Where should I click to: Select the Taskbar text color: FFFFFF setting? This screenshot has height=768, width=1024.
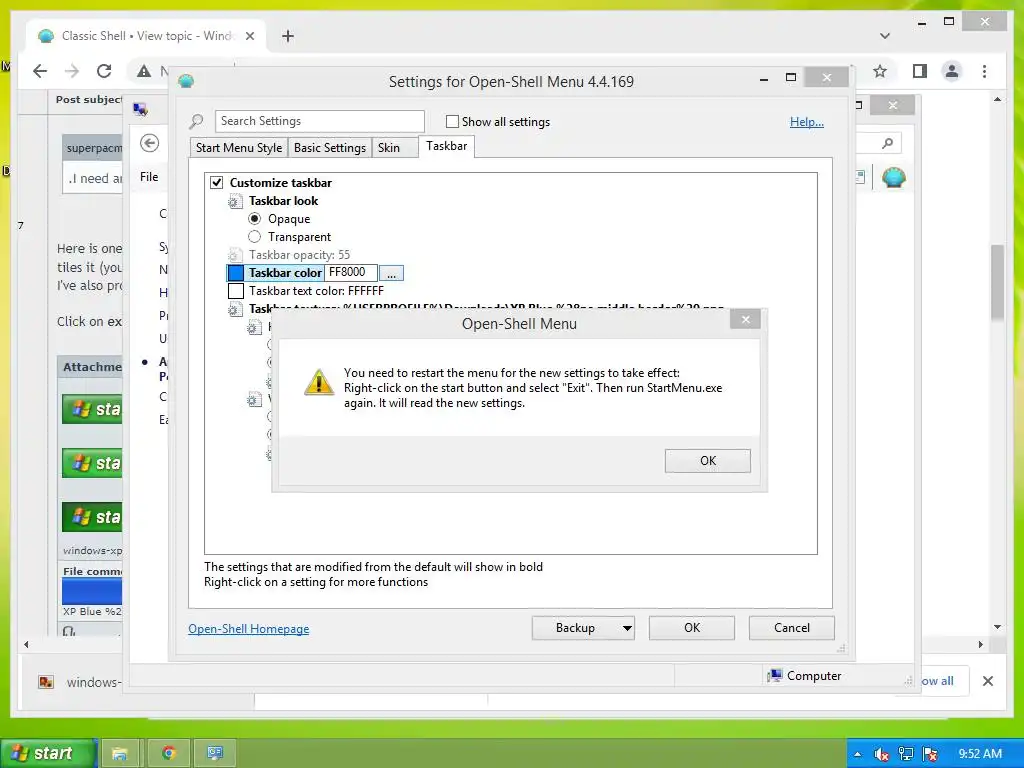tap(316, 291)
